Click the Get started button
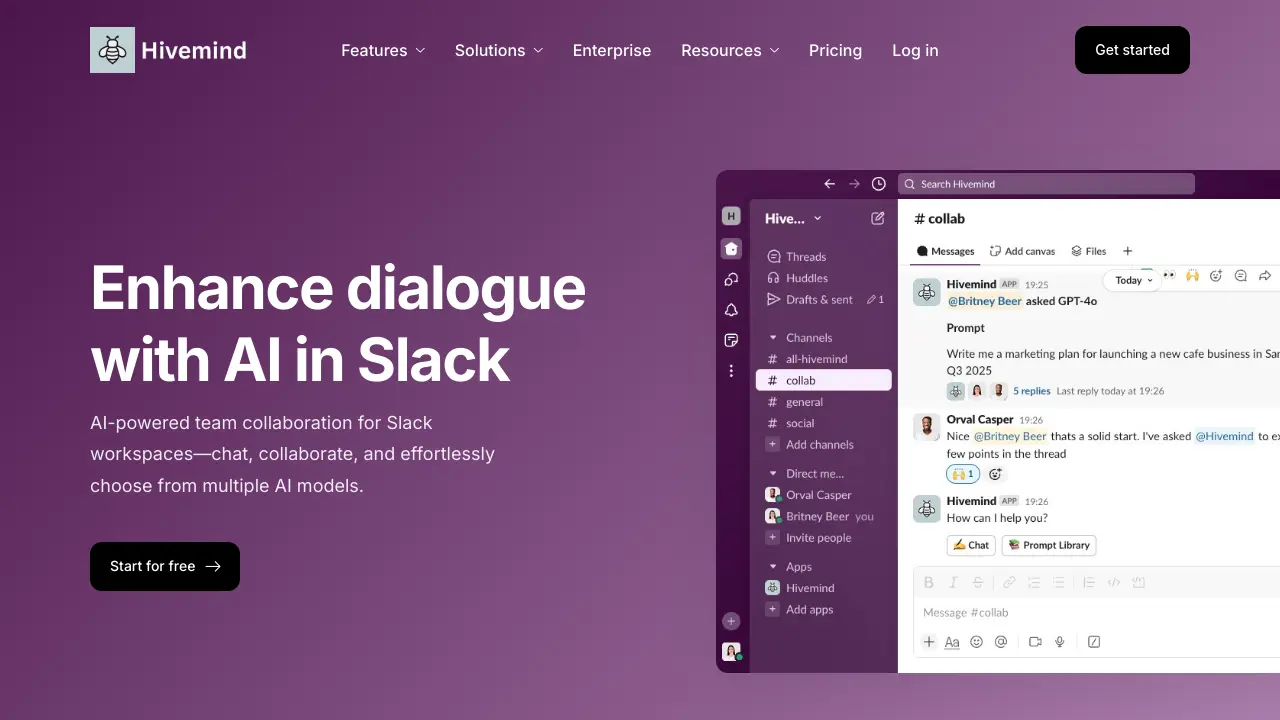The width and height of the screenshot is (1280, 720). [x=1132, y=50]
